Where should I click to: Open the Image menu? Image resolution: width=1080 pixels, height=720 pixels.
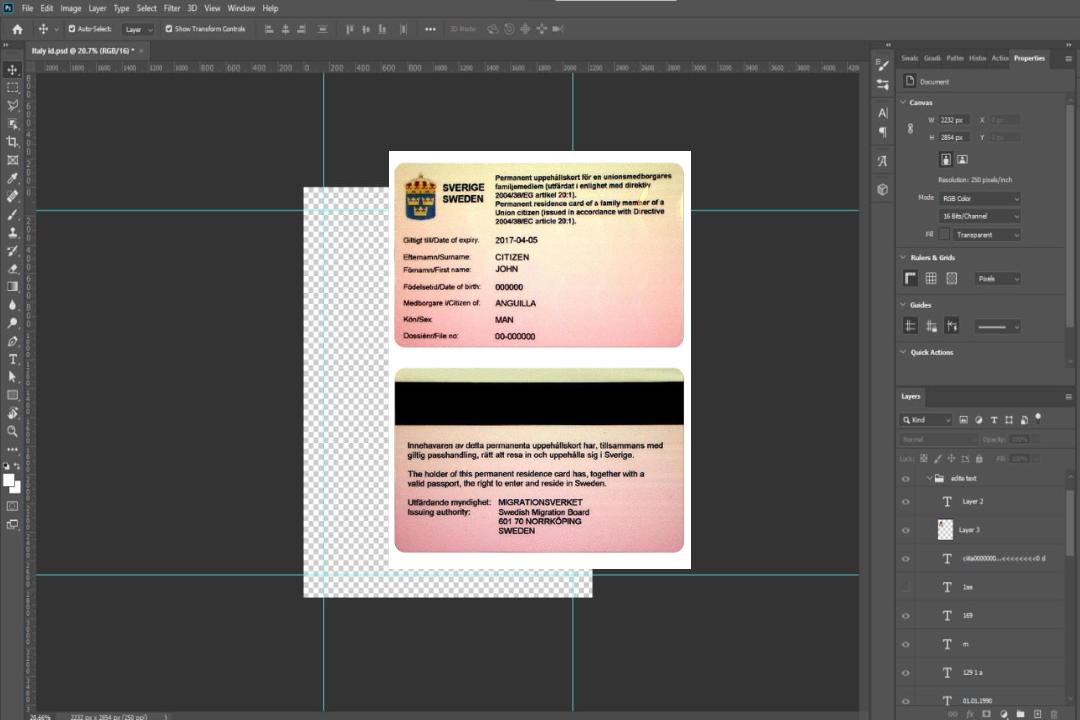coord(70,8)
